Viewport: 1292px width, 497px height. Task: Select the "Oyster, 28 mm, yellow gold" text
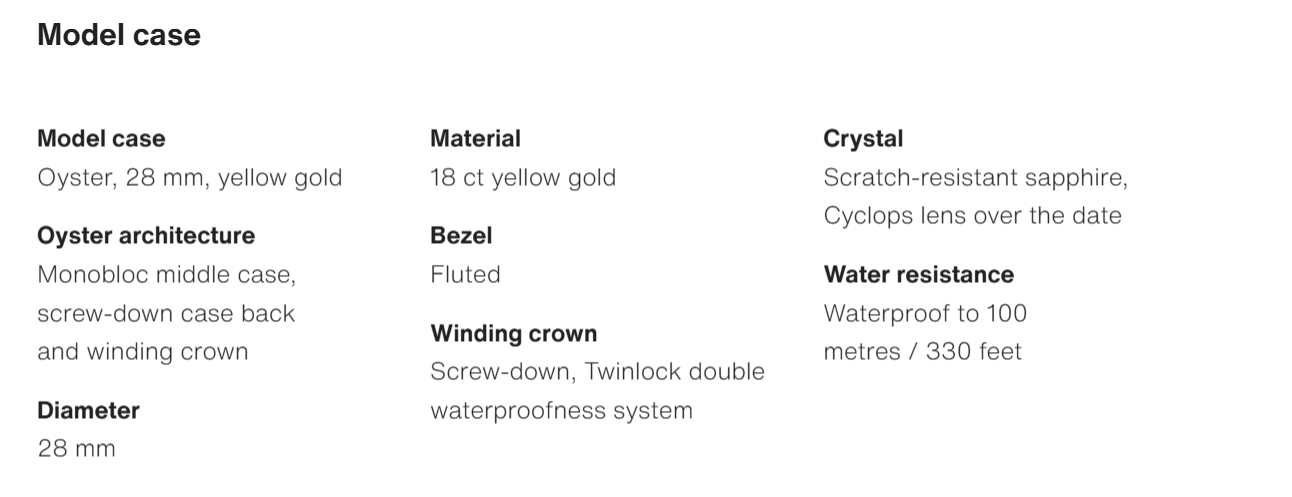[190, 178]
